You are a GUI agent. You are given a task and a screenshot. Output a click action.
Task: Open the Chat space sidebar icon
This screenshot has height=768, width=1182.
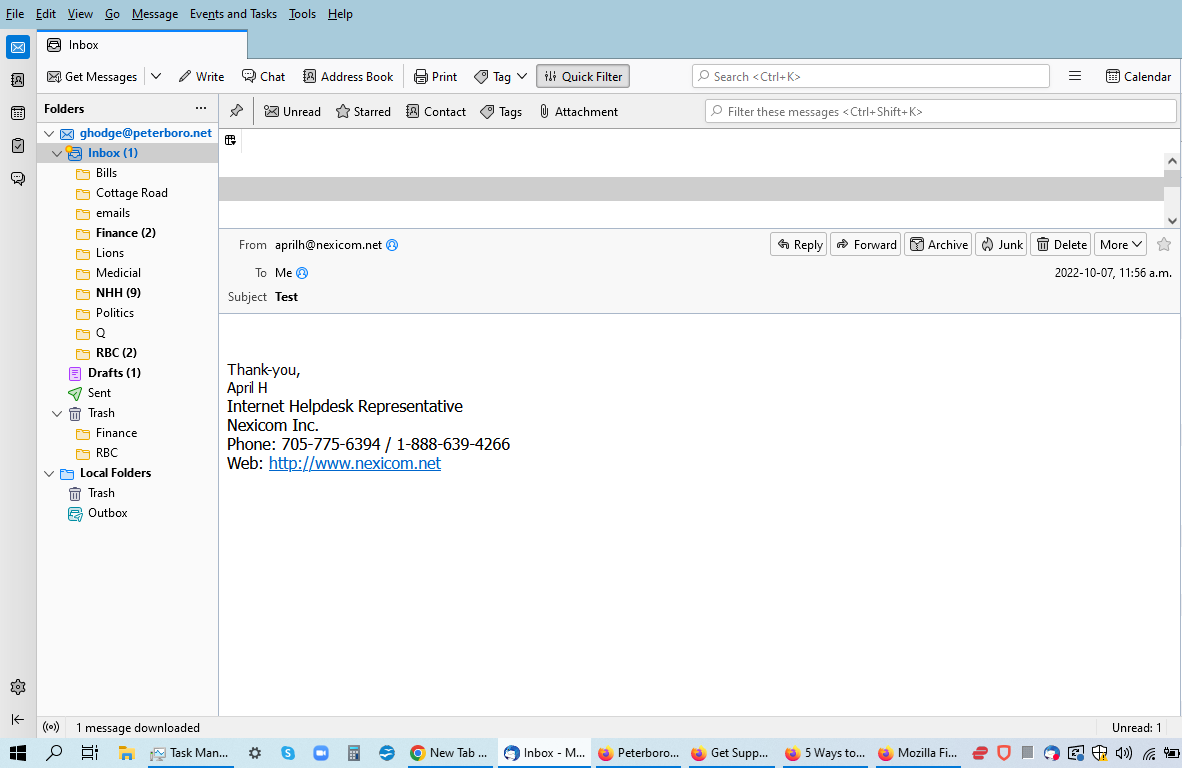pyautogui.click(x=18, y=179)
